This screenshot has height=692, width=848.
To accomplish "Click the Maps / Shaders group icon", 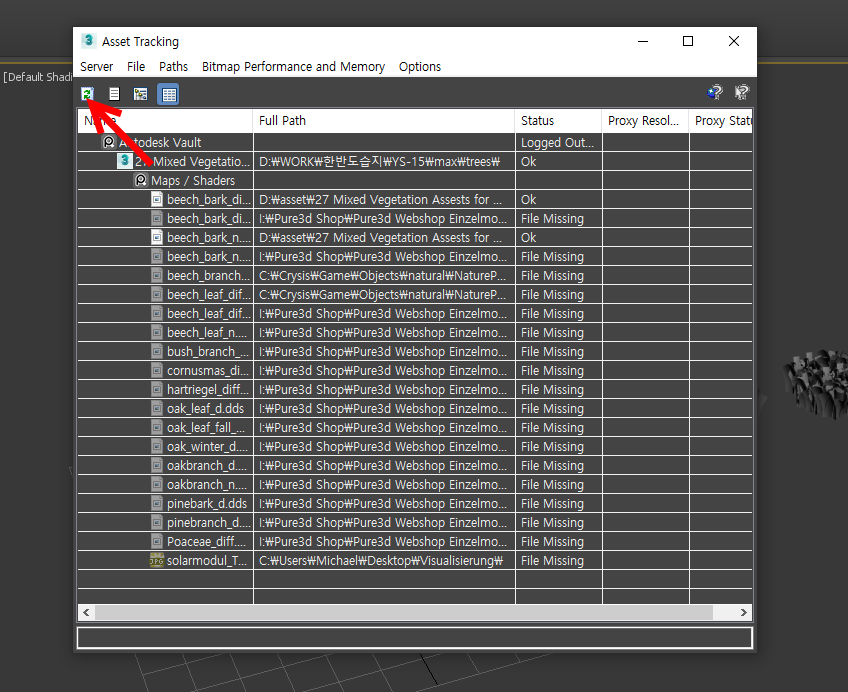I will [x=141, y=180].
